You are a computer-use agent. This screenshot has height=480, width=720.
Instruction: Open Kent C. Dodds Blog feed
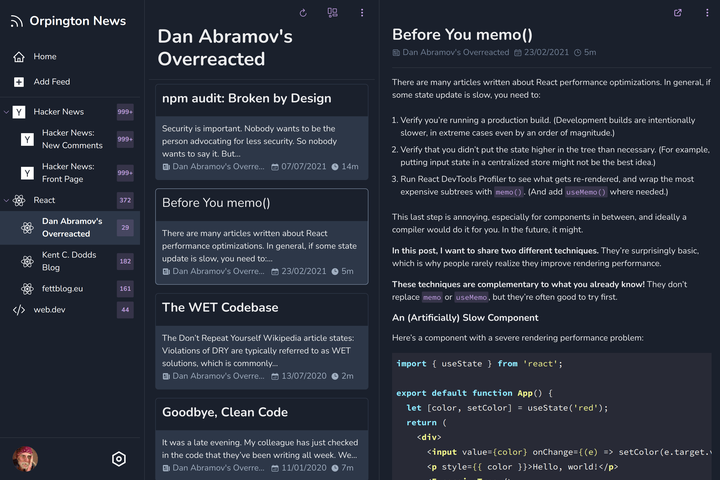[70, 261]
